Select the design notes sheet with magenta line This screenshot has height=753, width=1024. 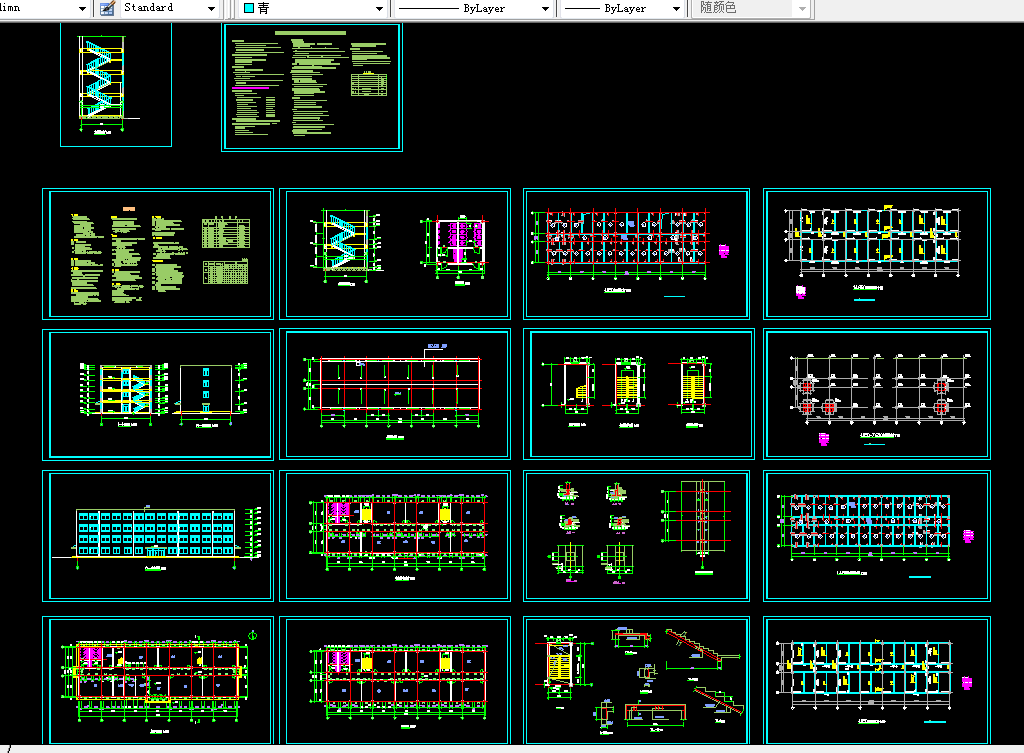(312, 87)
